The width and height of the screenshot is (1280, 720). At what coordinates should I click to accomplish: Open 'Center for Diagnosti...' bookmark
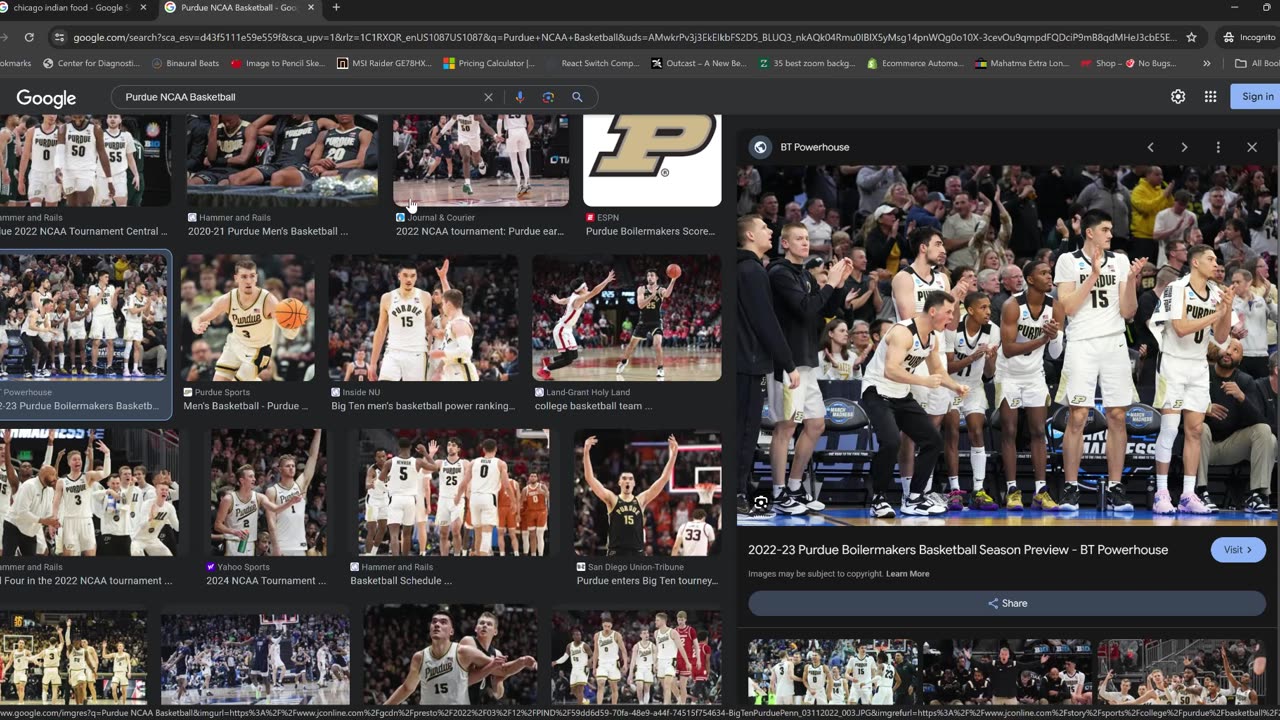pos(91,63)
